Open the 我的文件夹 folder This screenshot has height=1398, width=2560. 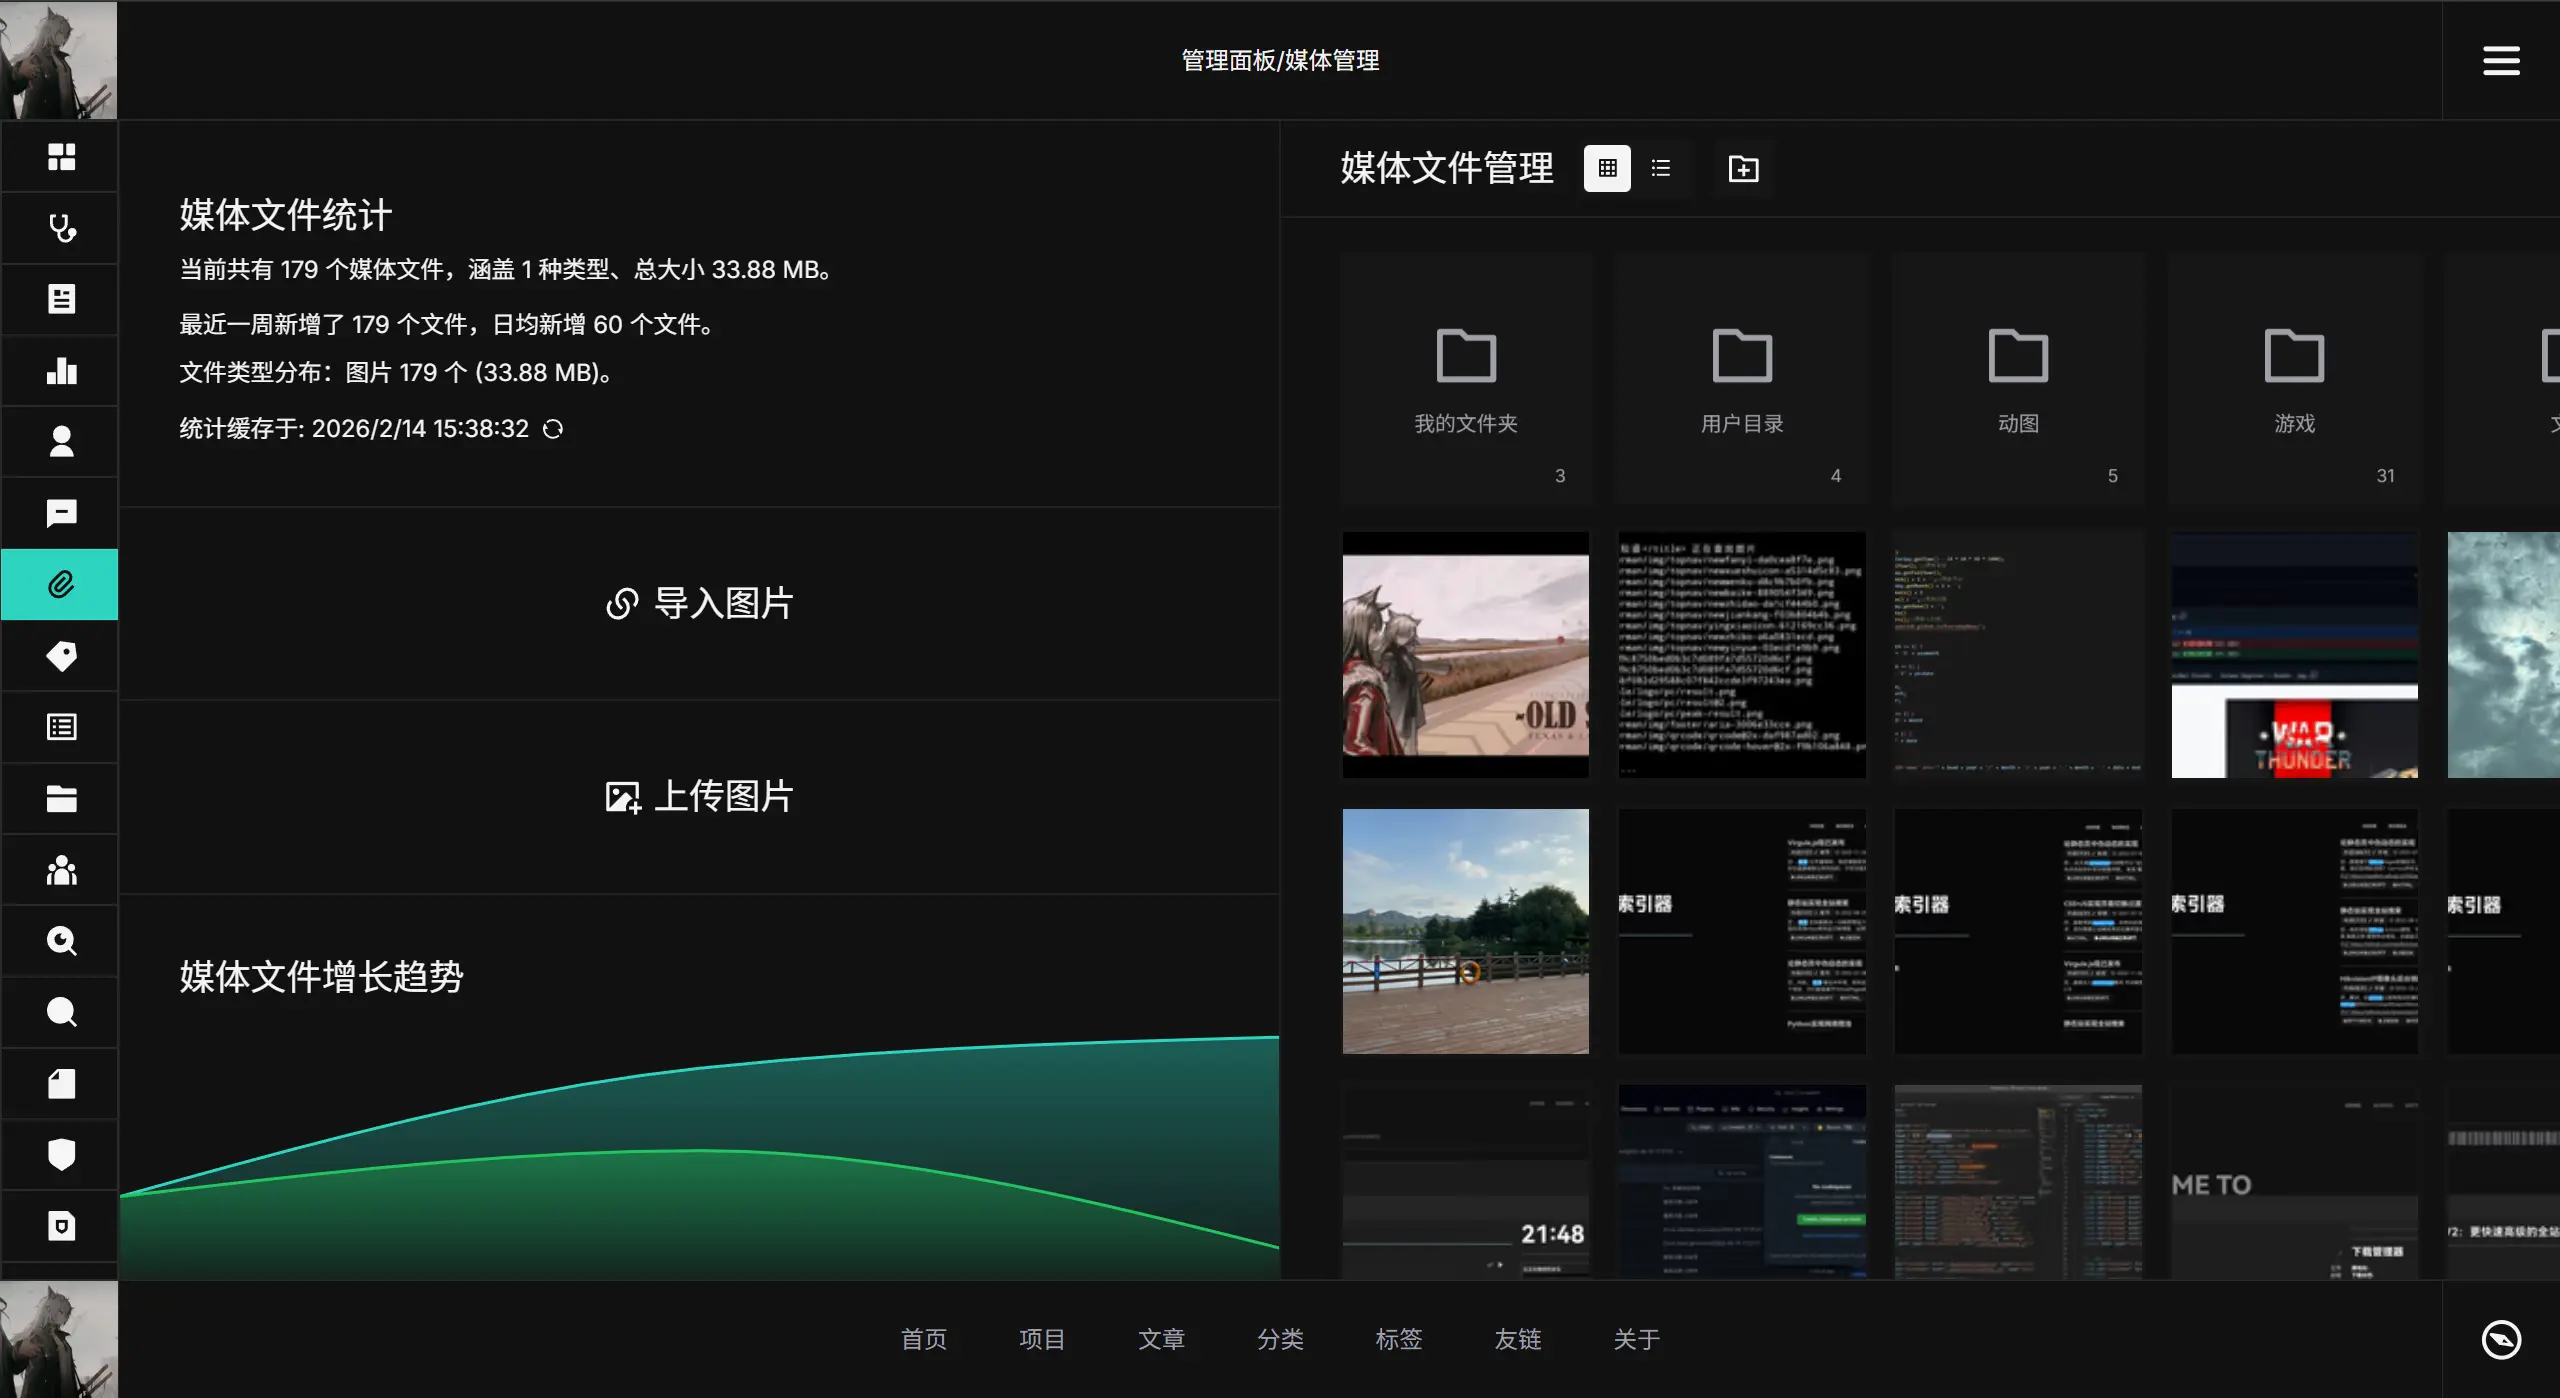pos(1465,380)
